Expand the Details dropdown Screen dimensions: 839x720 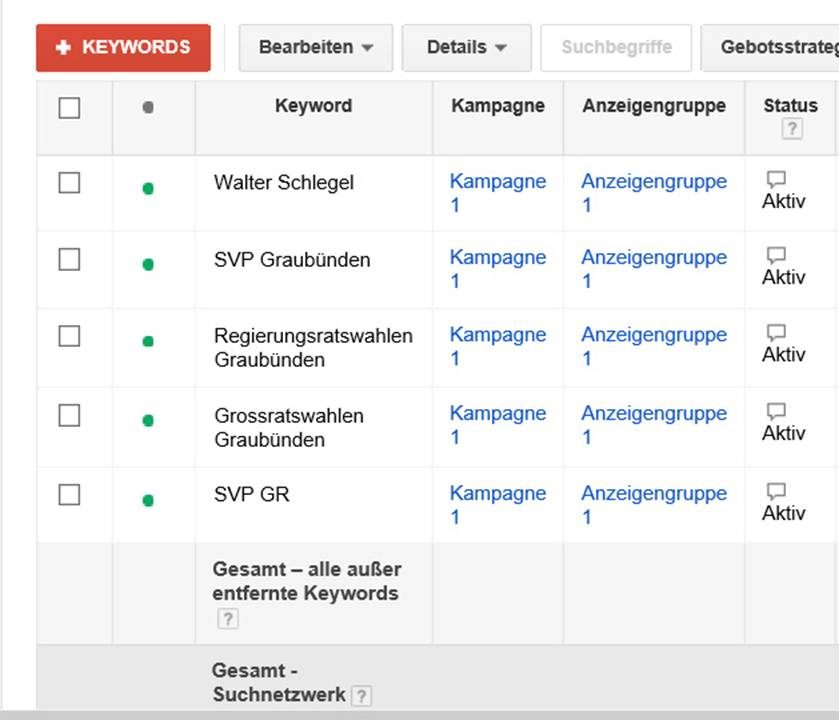[466, 48]
